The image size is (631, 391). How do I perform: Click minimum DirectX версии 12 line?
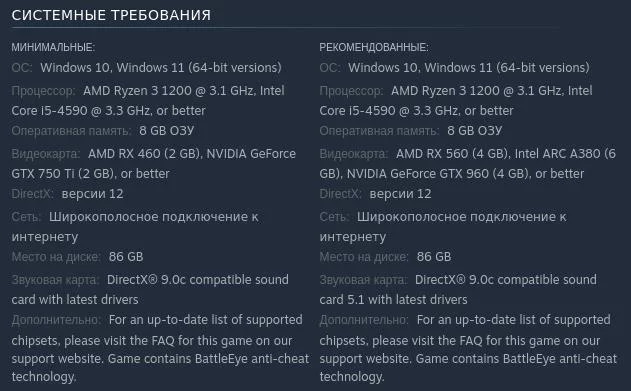coord(67,194)
